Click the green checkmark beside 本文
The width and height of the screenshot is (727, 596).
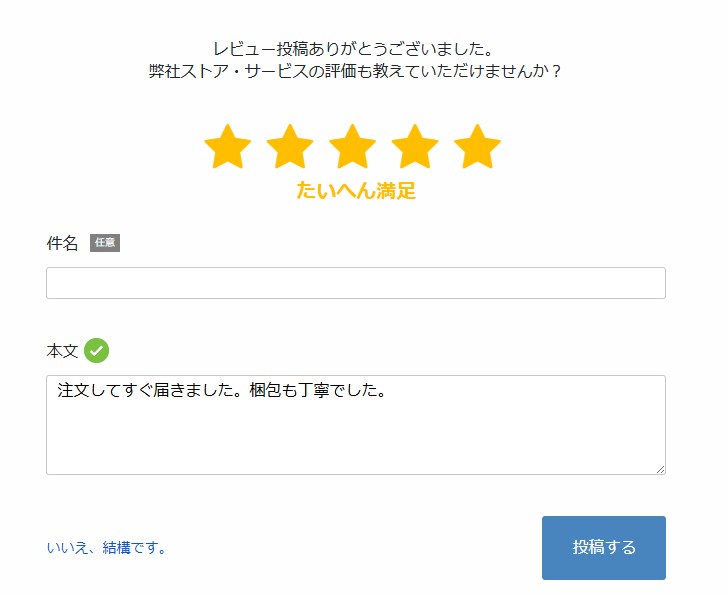96,351
